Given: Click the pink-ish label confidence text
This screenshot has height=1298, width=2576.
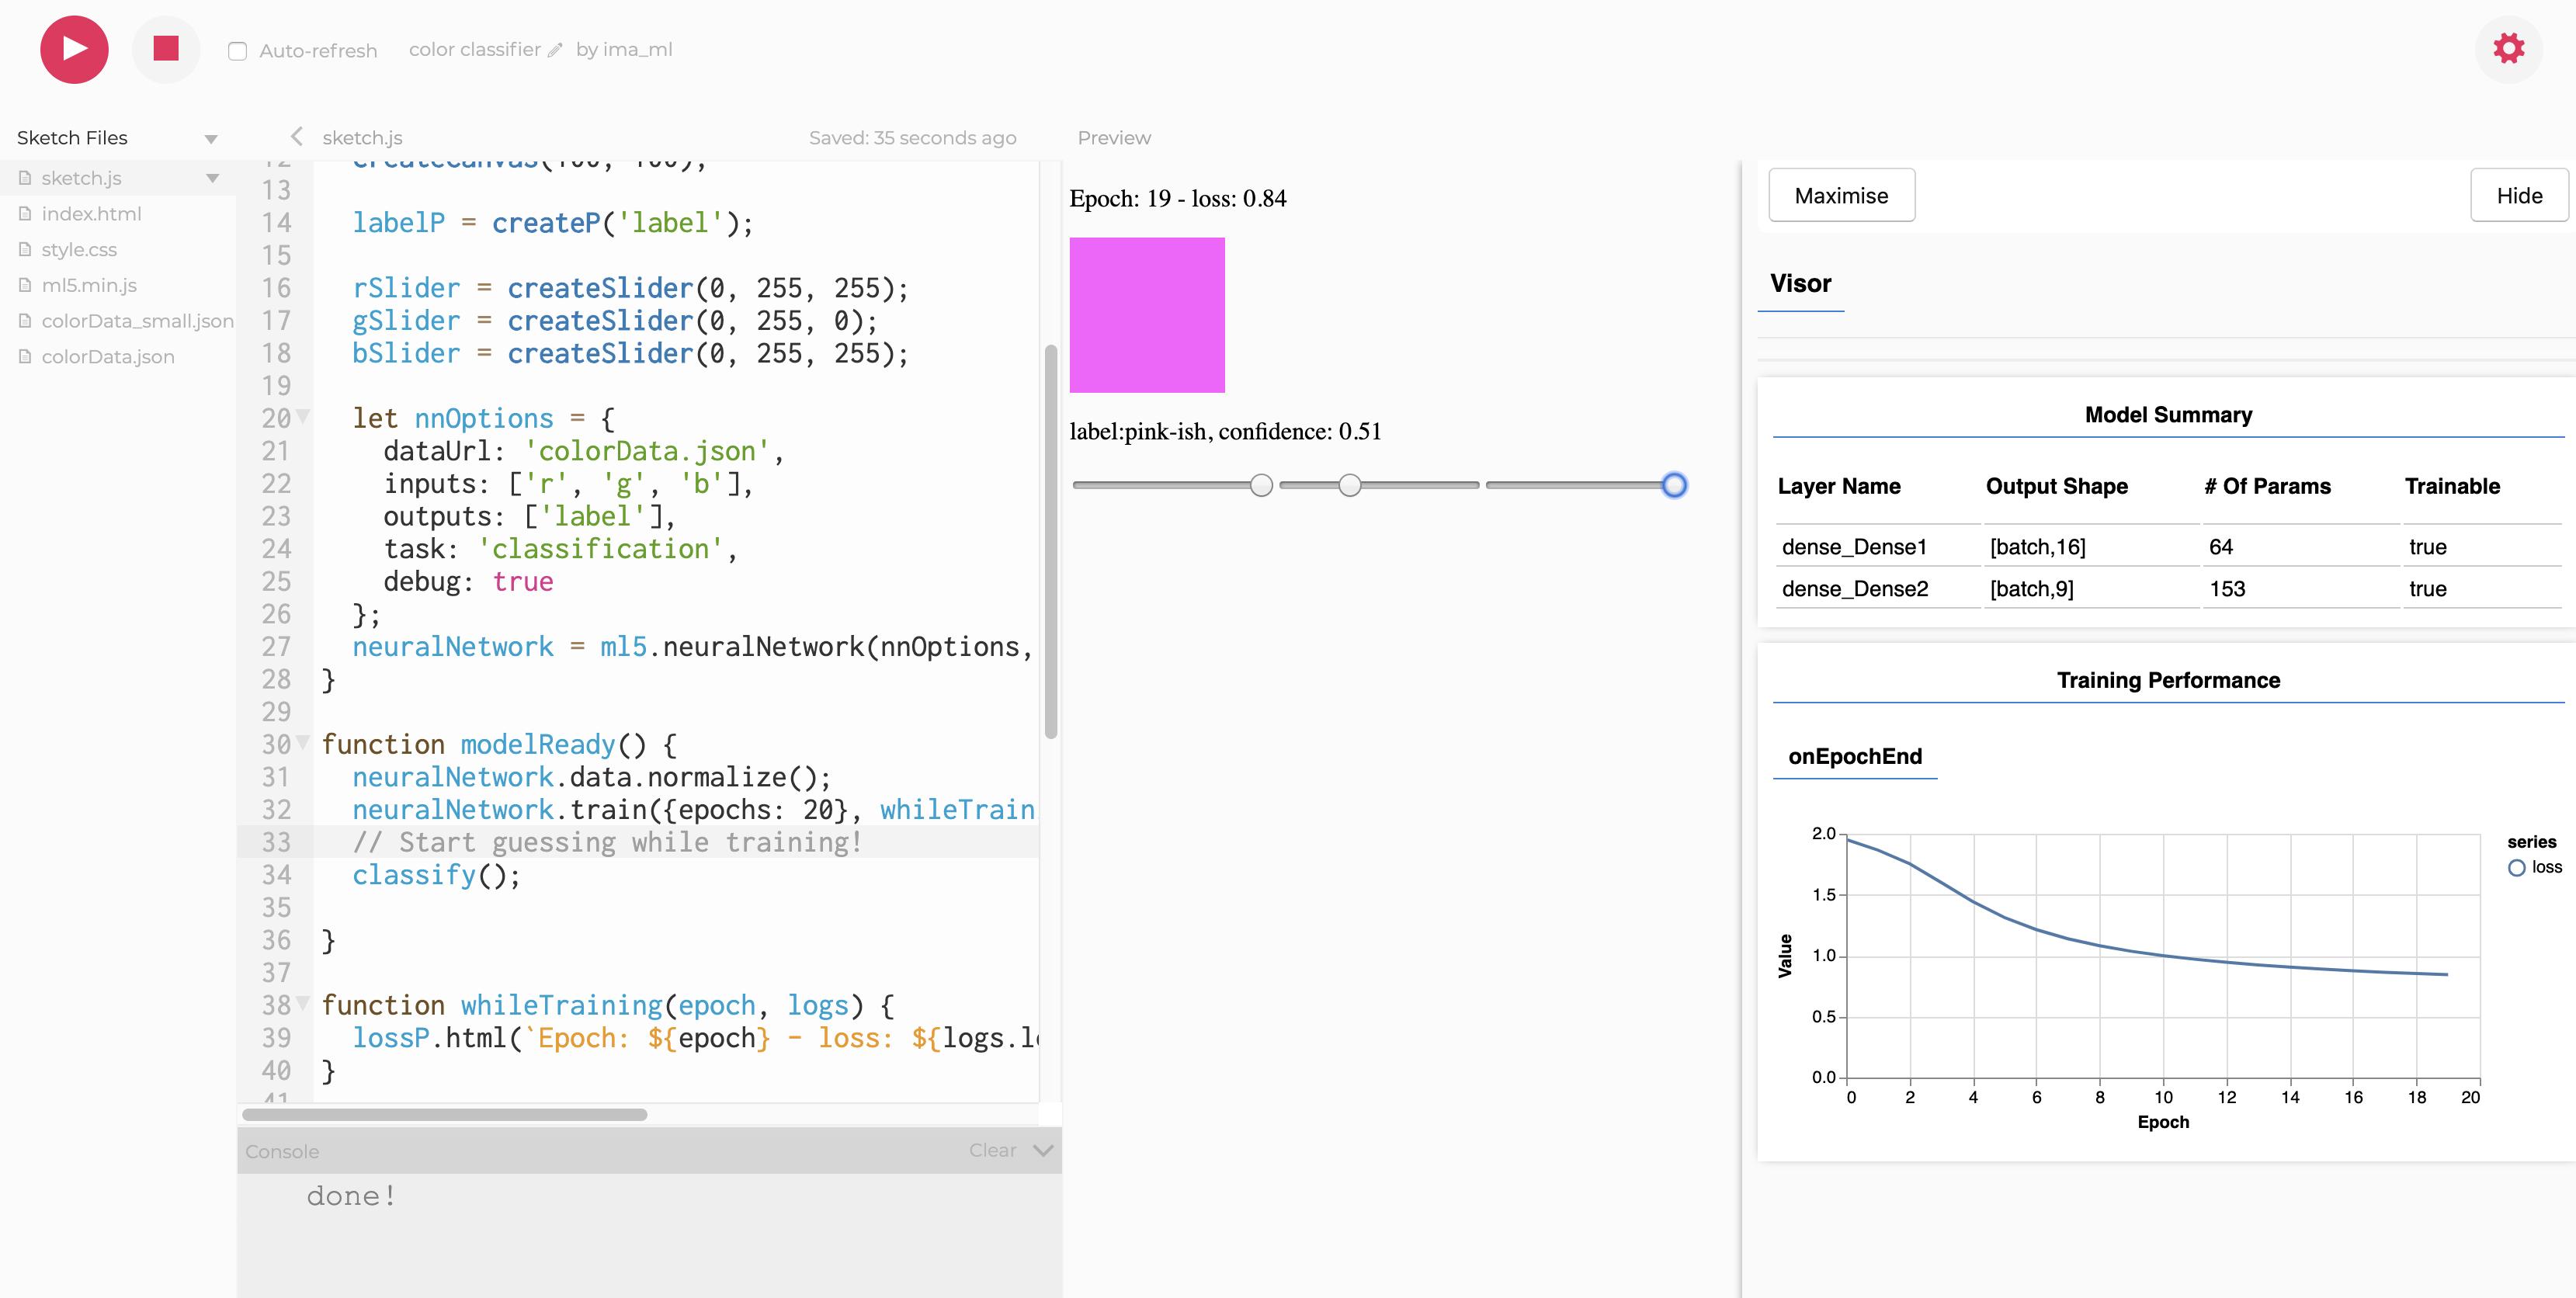Looking at the screenshot, I should pos(1225,431).
